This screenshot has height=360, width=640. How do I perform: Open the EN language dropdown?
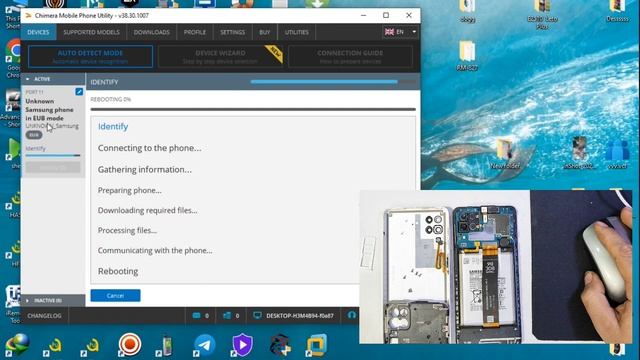(x=400, y=32)
